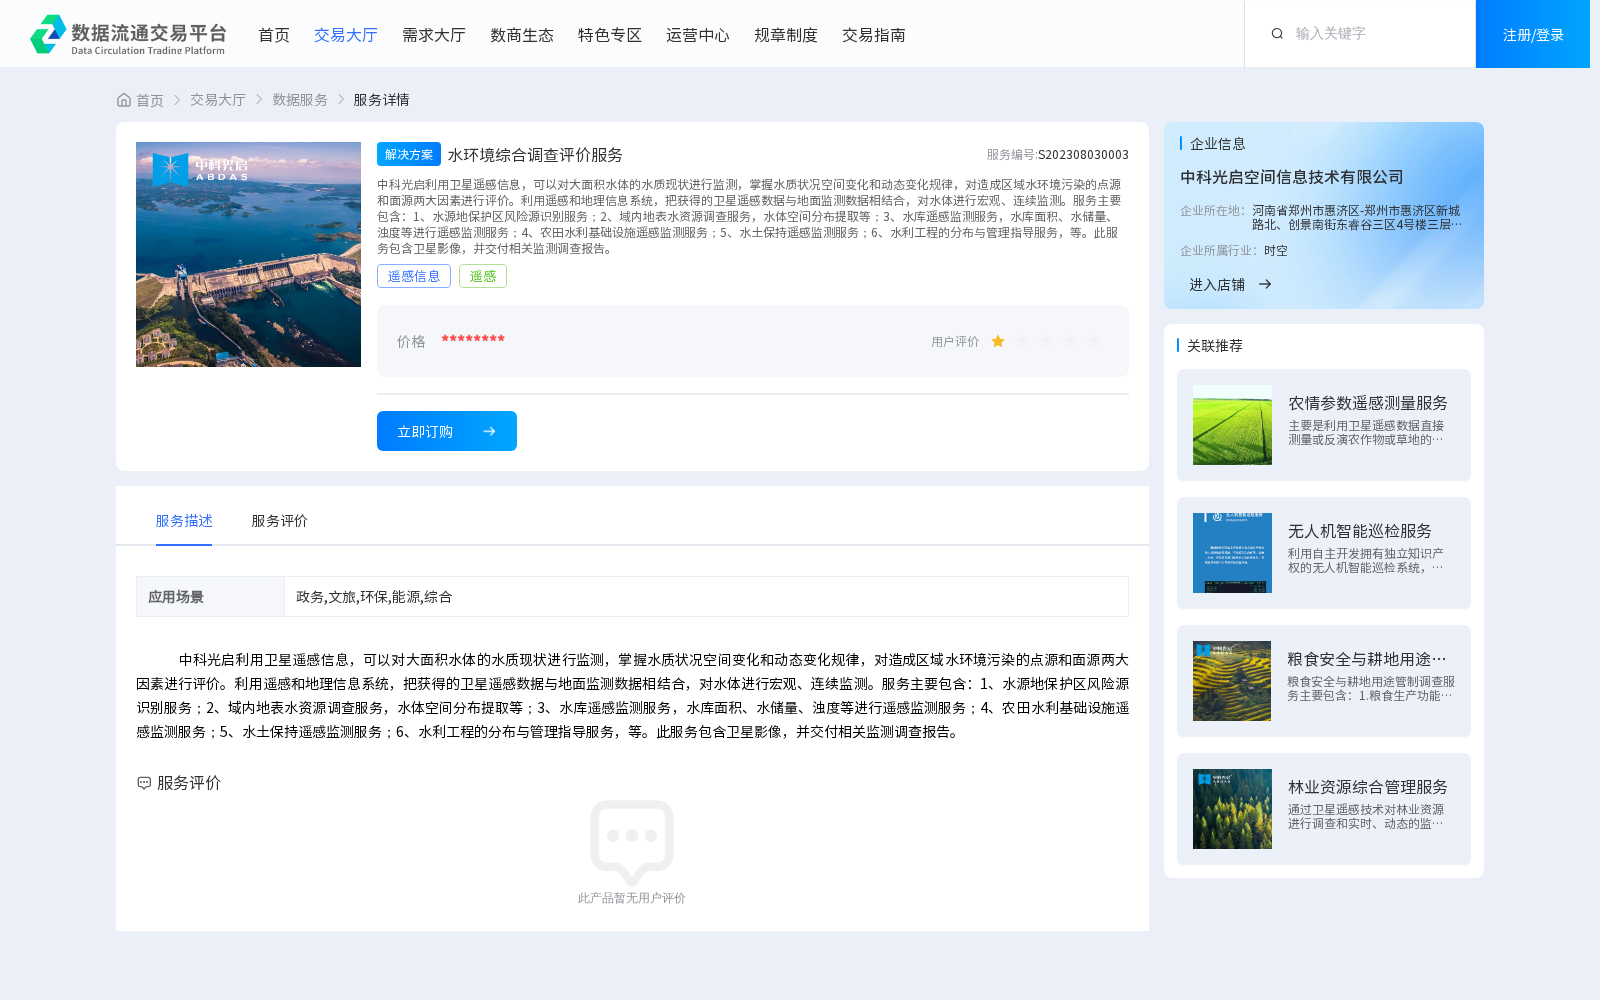Open 运营中心 in the top navigation
This screenshot has width=1600, height=1000.
coord(698,35)
